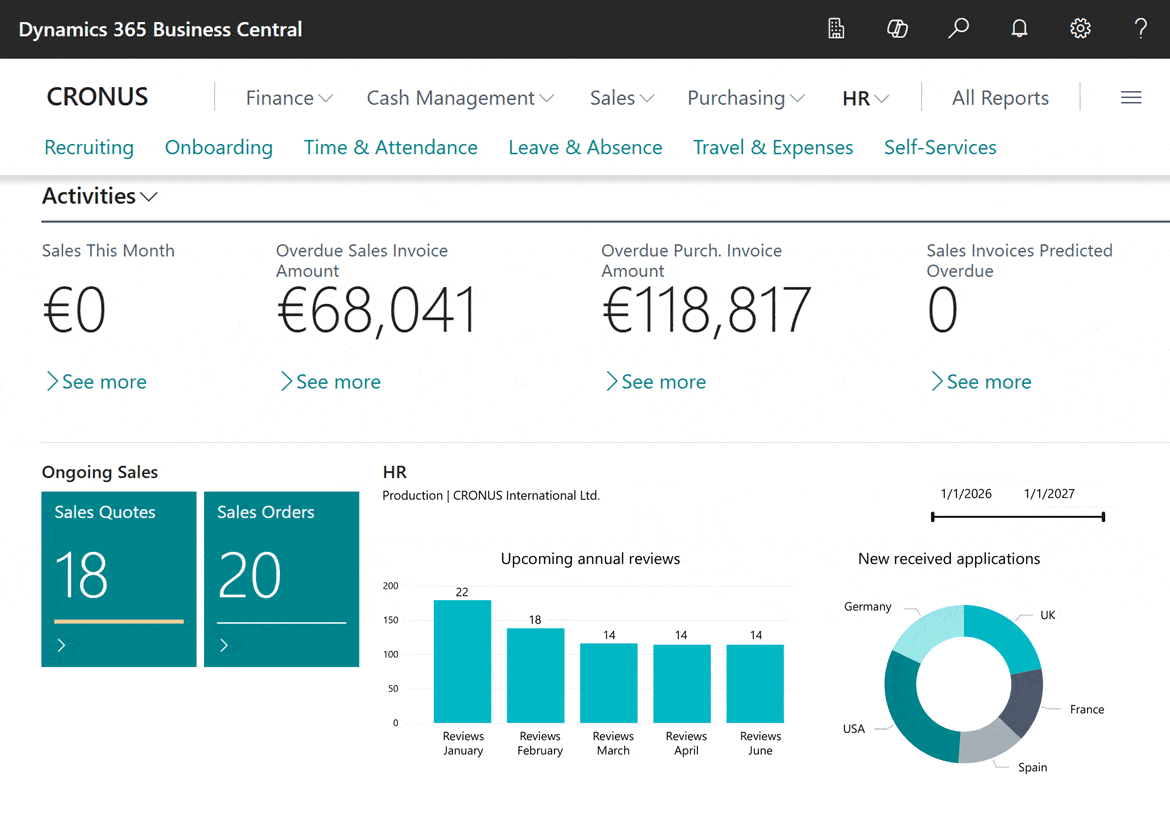Click Production | CRONUS International Ltd. text
1170x828 pixels.
pos(491,495)
